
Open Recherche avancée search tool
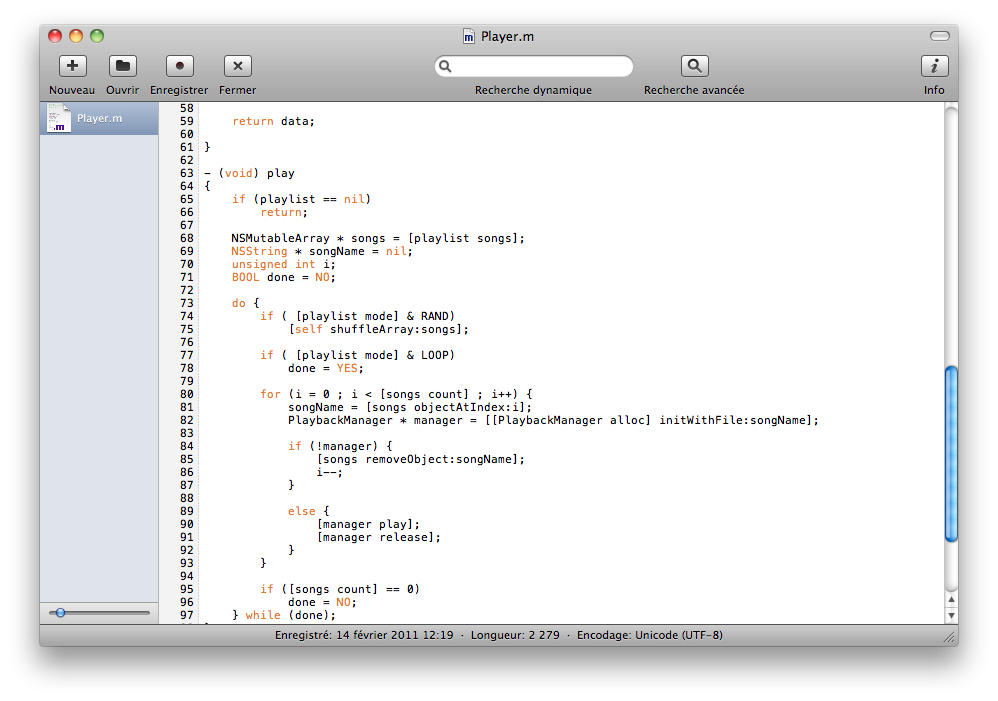coord(694,66)
